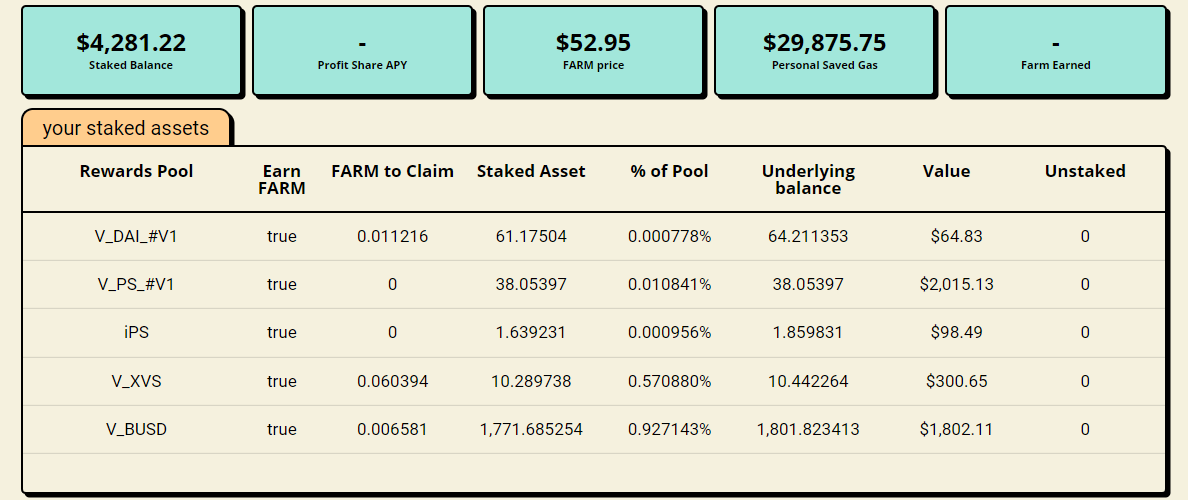Image resolution: width=1188 pixels, height=500 pixels.
Task: Sort by FARM to Claim header
Action: click(392, 171)
